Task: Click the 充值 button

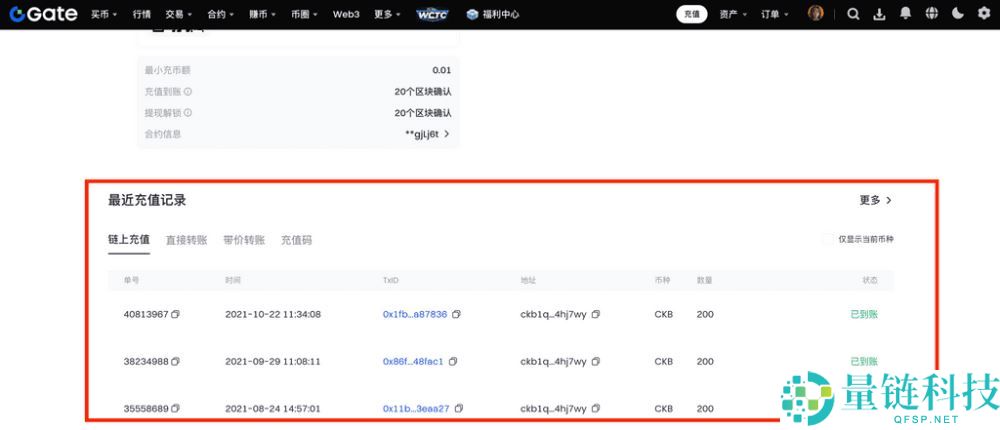Action: click(x=691, y=14)
